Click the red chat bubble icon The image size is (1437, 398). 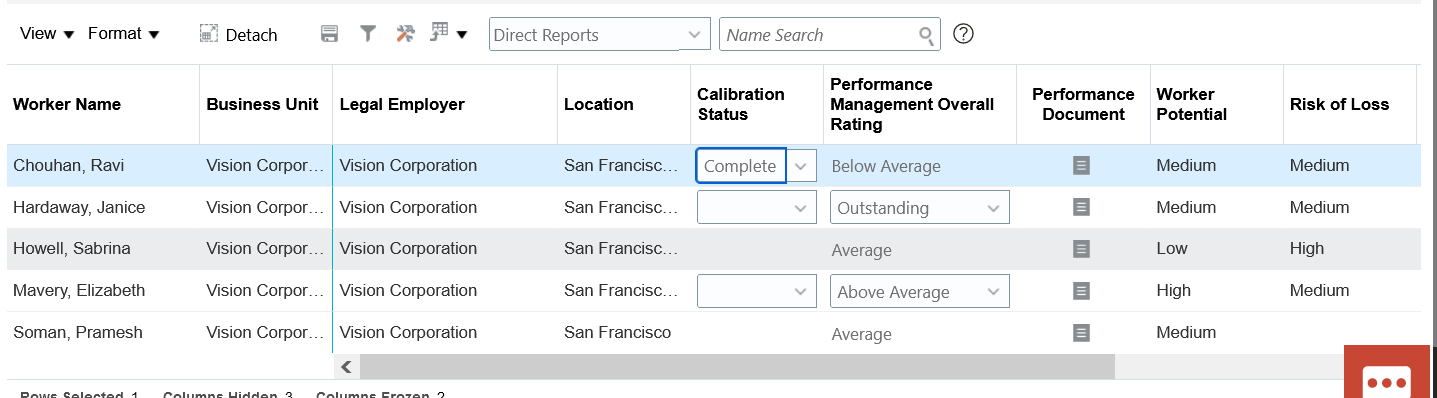[1387, 381]
